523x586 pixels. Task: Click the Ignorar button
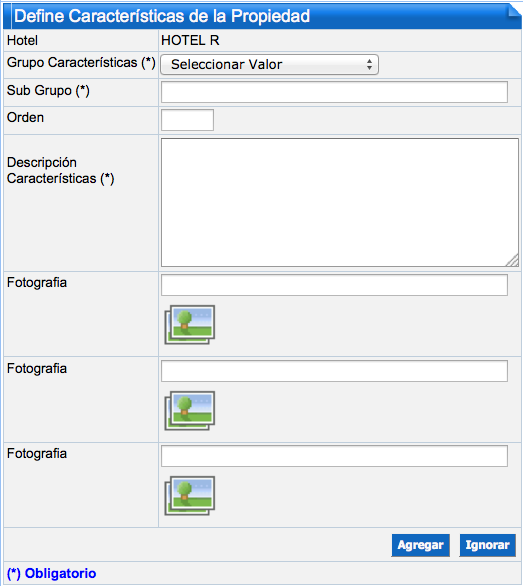click(487, 545)
